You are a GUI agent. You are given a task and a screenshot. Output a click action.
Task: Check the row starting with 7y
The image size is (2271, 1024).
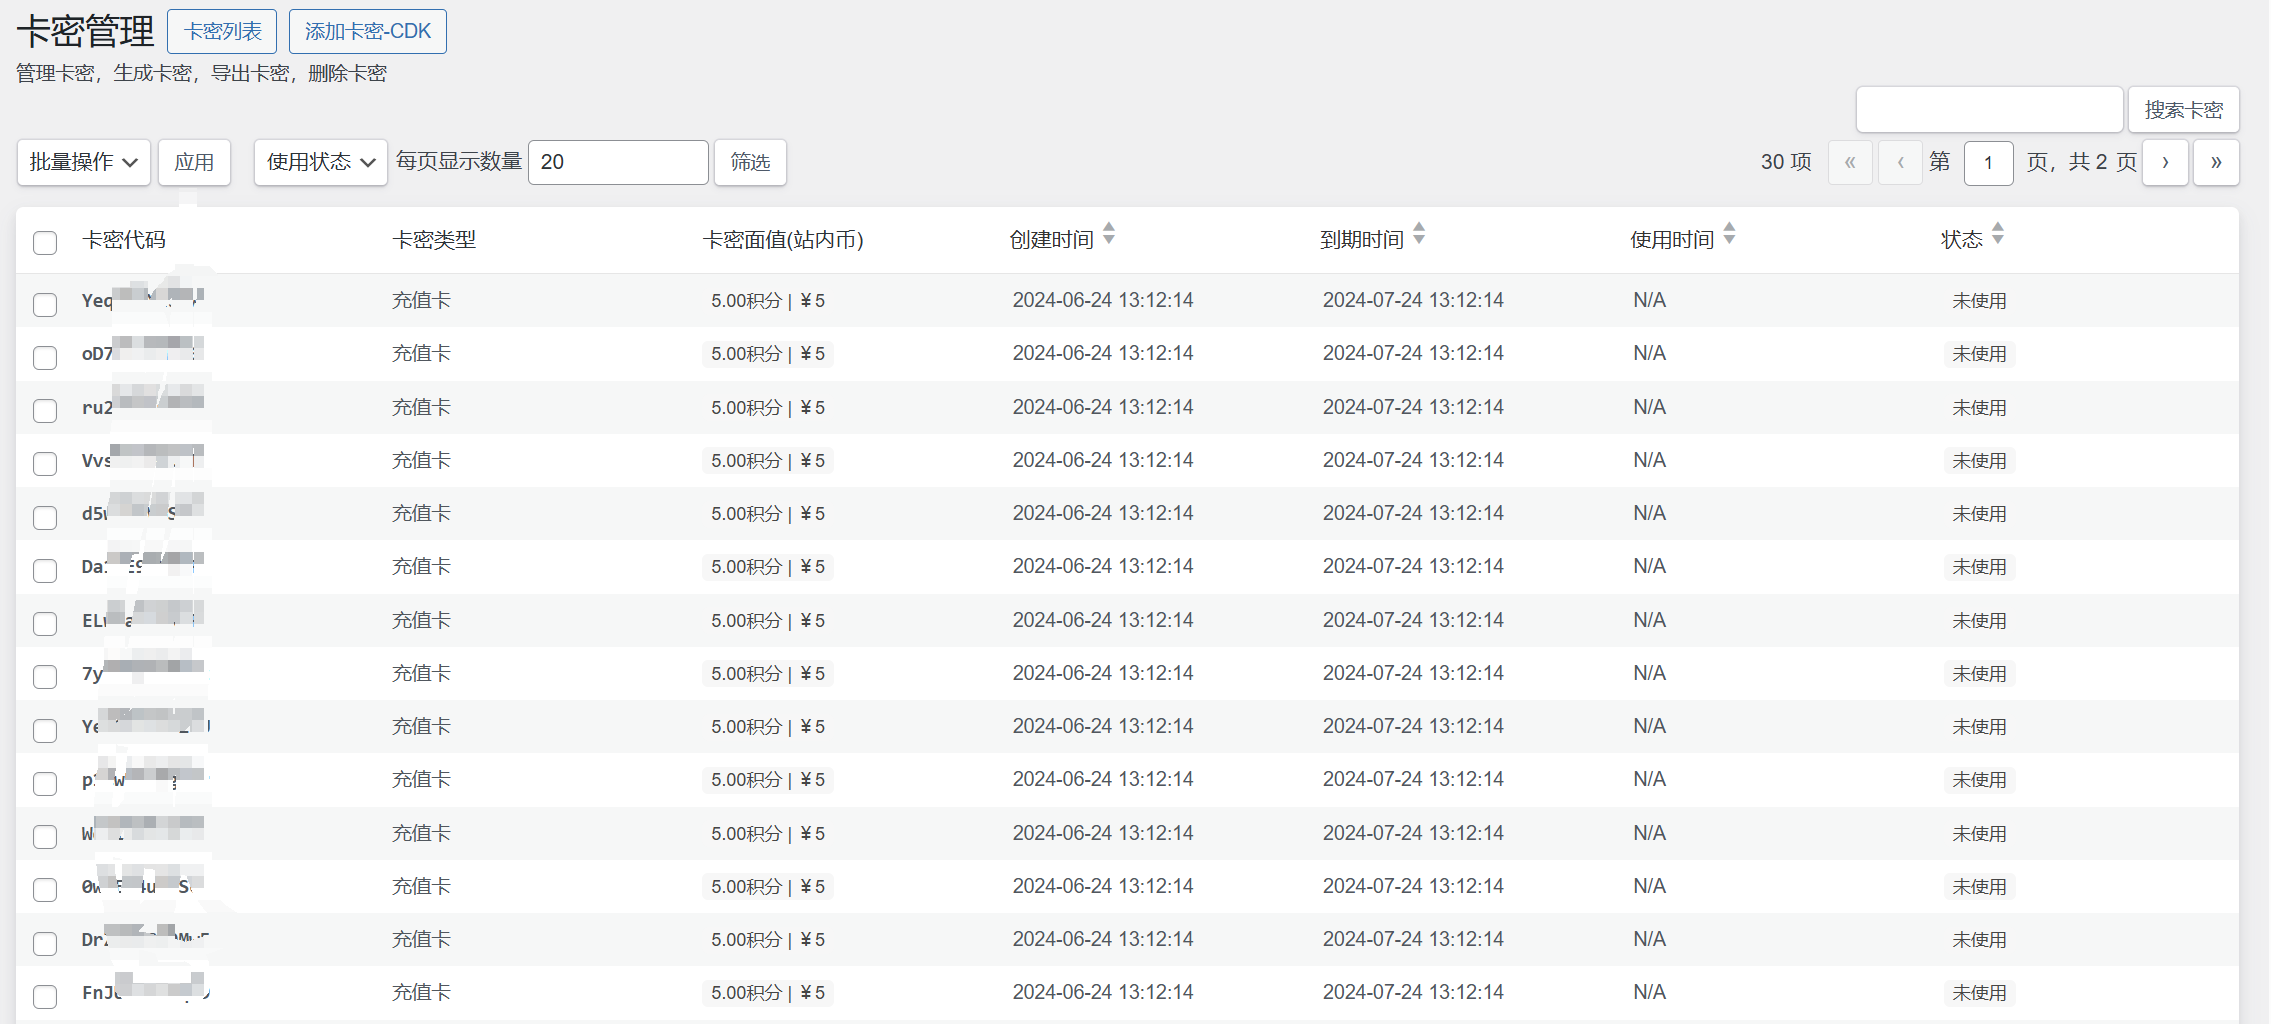[x=45, y=676]
